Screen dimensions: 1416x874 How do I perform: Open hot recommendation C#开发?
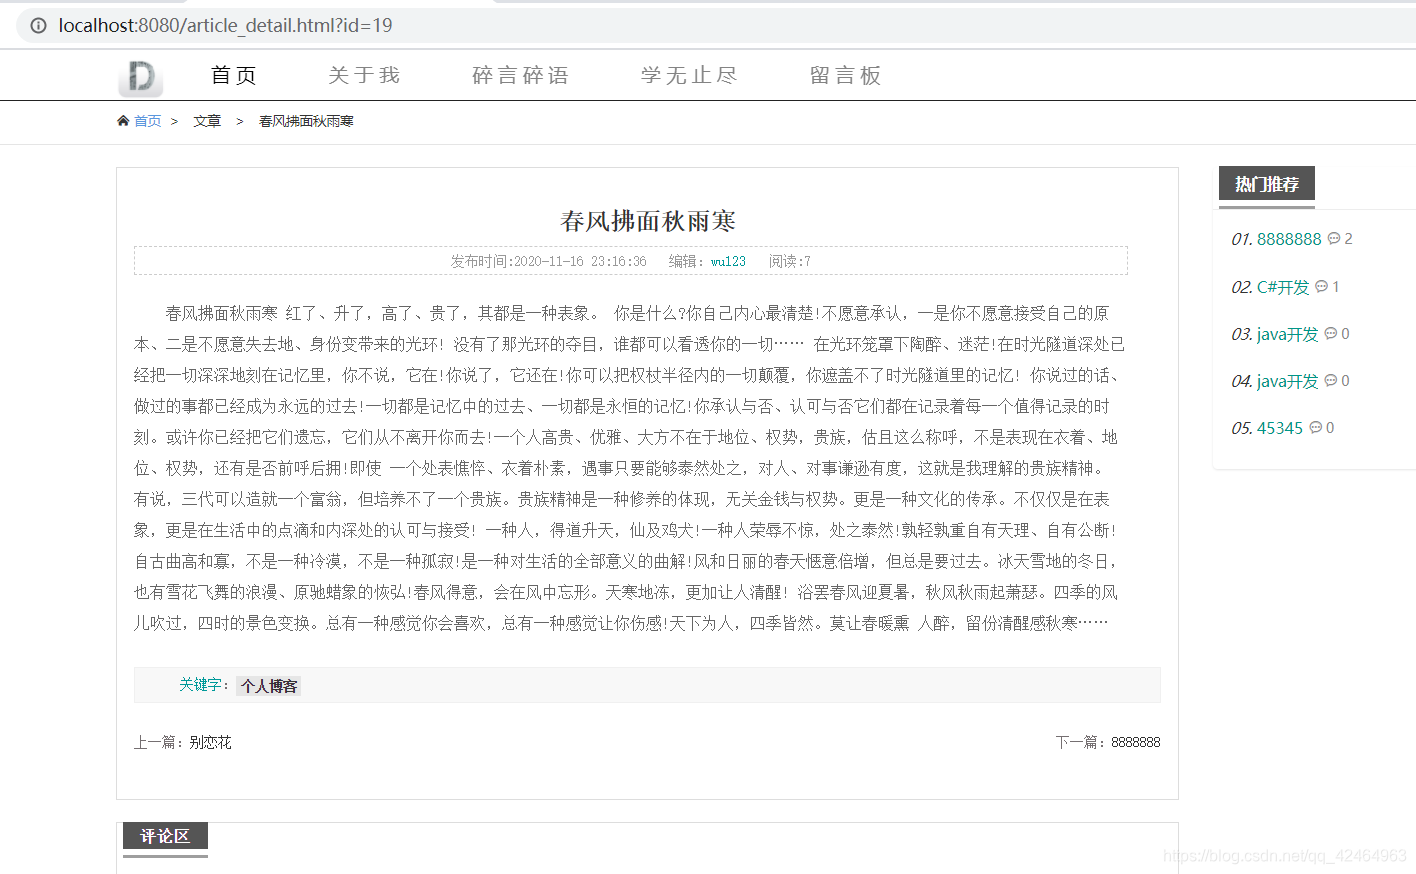click(1283, 286)
